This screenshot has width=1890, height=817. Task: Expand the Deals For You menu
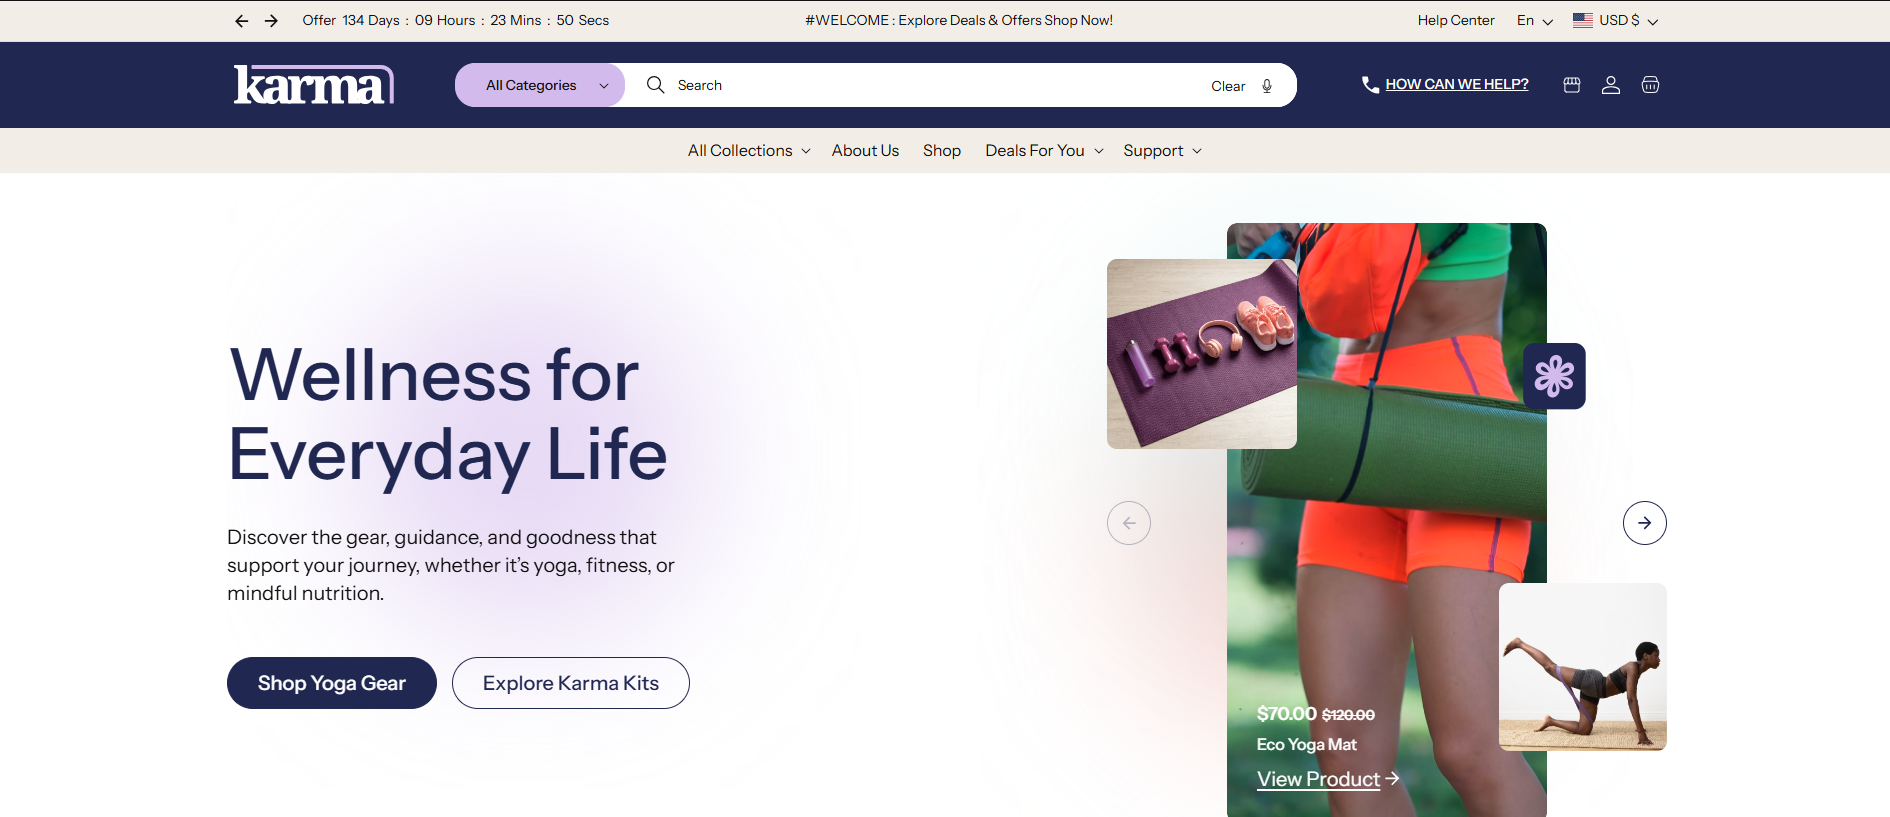(1044, 151)
